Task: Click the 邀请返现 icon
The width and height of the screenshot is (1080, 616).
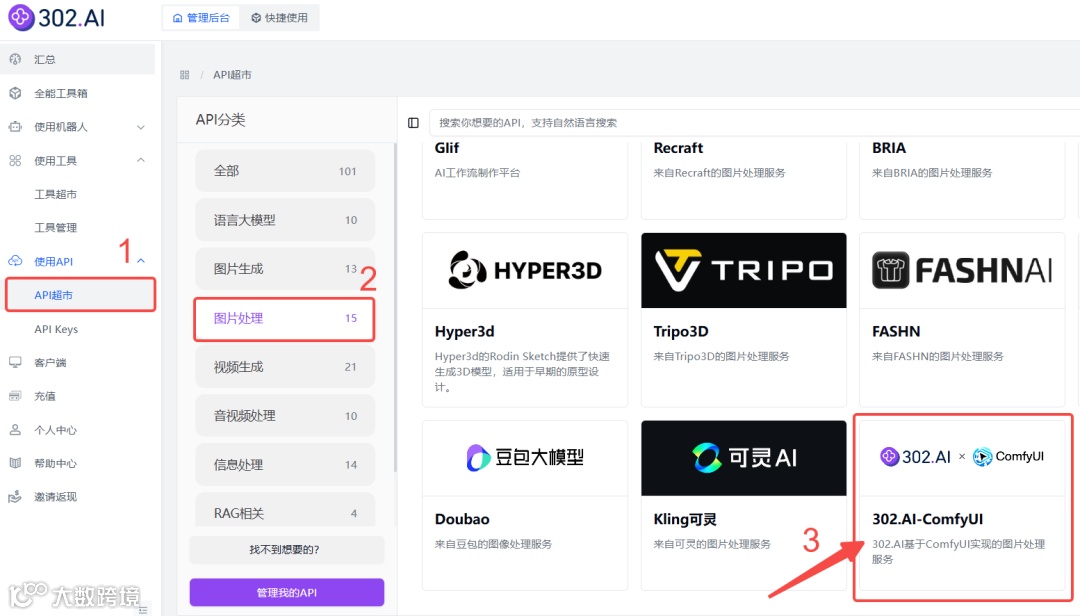Action: (15, 497)
